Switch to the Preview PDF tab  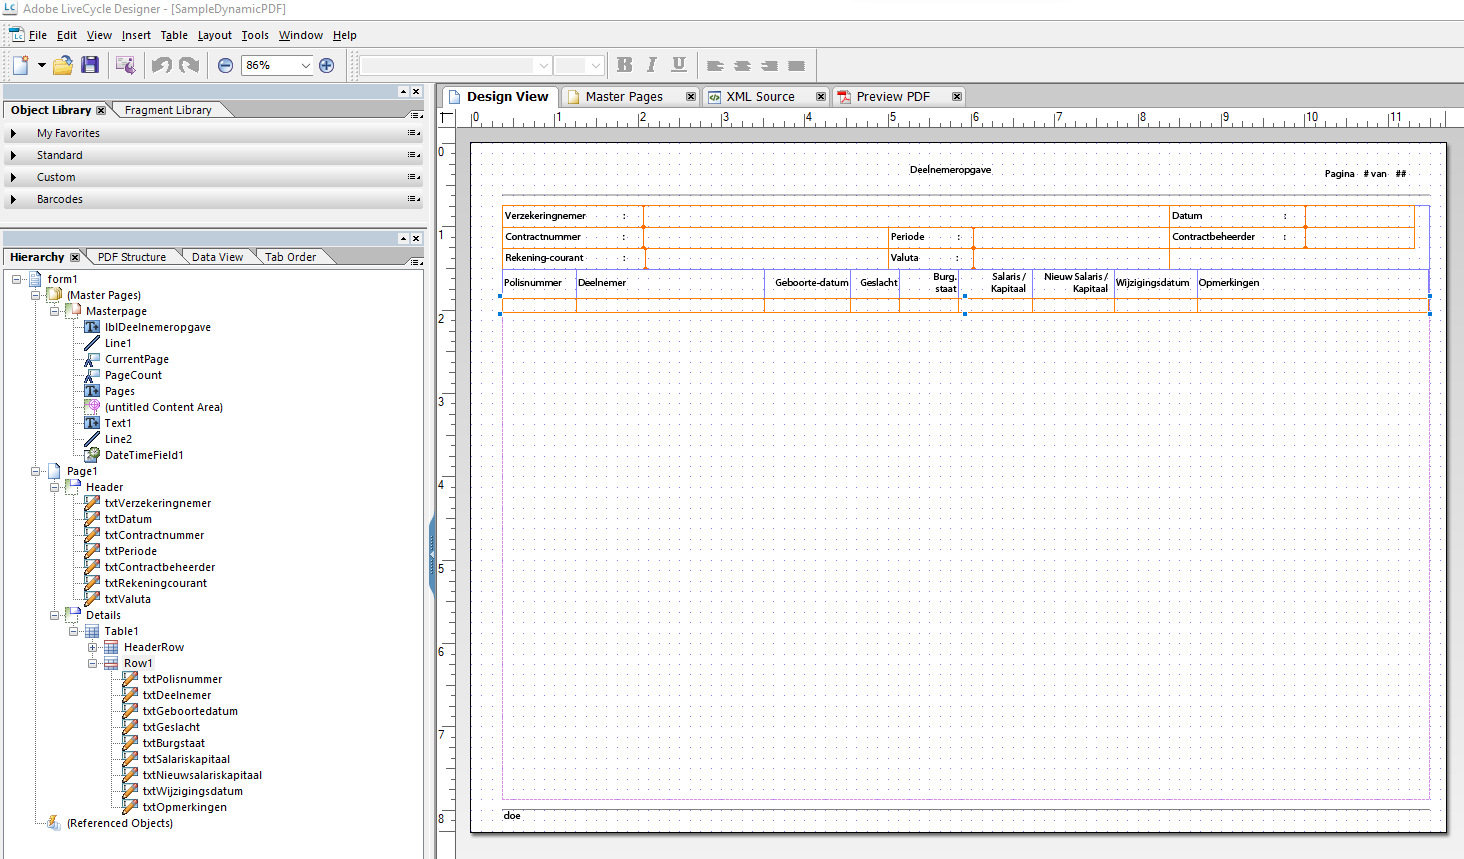tap(893, 97)
